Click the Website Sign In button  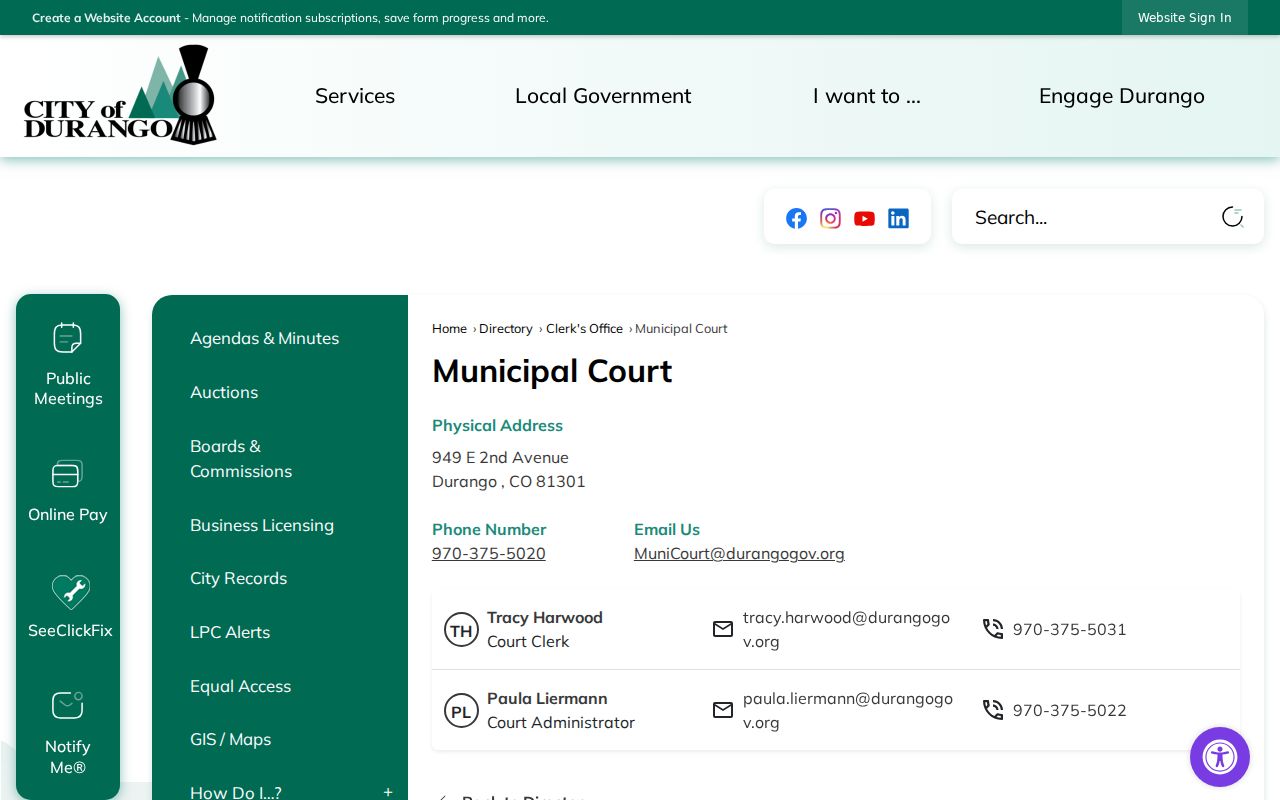pos(1185,17)
